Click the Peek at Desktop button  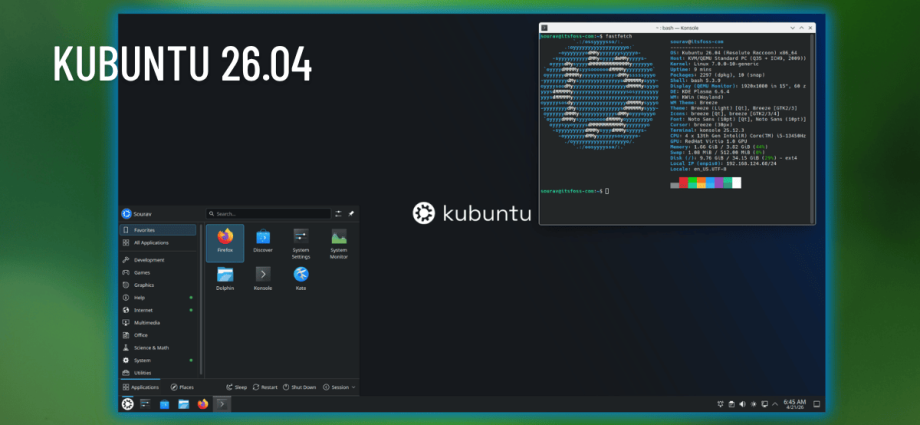coord(816,404)
